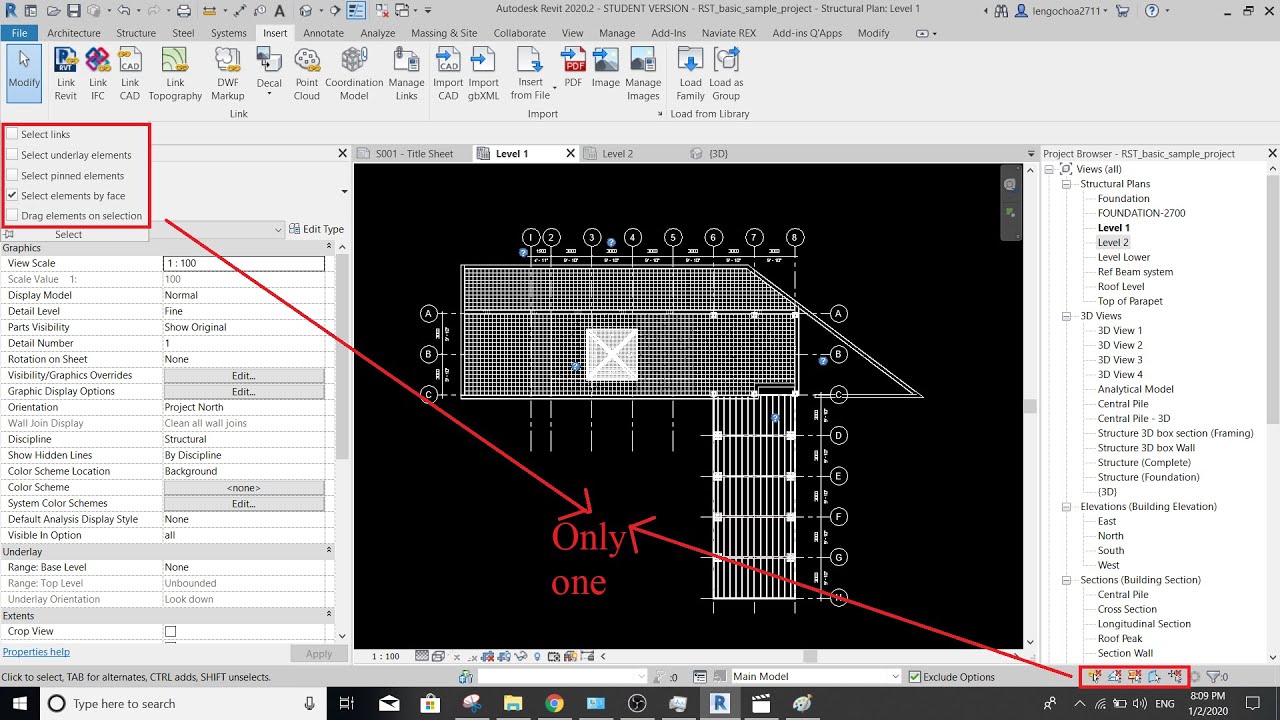This screenshot has height=720, width=1280.
Task: Click the View Scale value field
Action: click(x=244, y=263)
